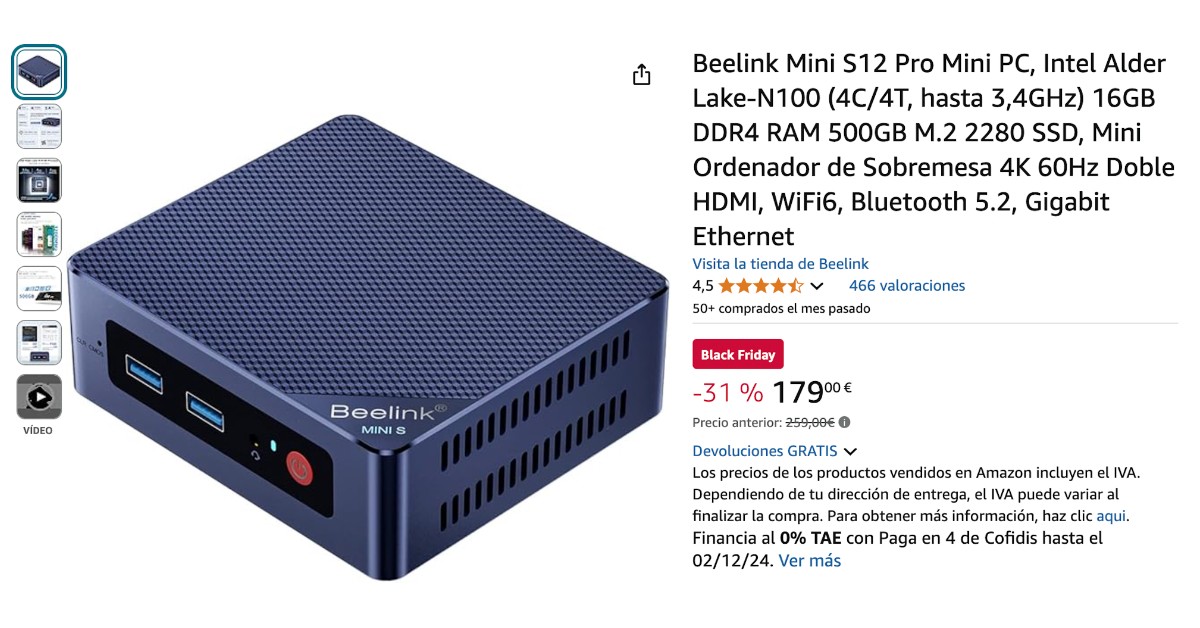Screen dimensions: 1200x628
Task: Open the 466 valoraciones reviews link
Action: tap(907, 285)
